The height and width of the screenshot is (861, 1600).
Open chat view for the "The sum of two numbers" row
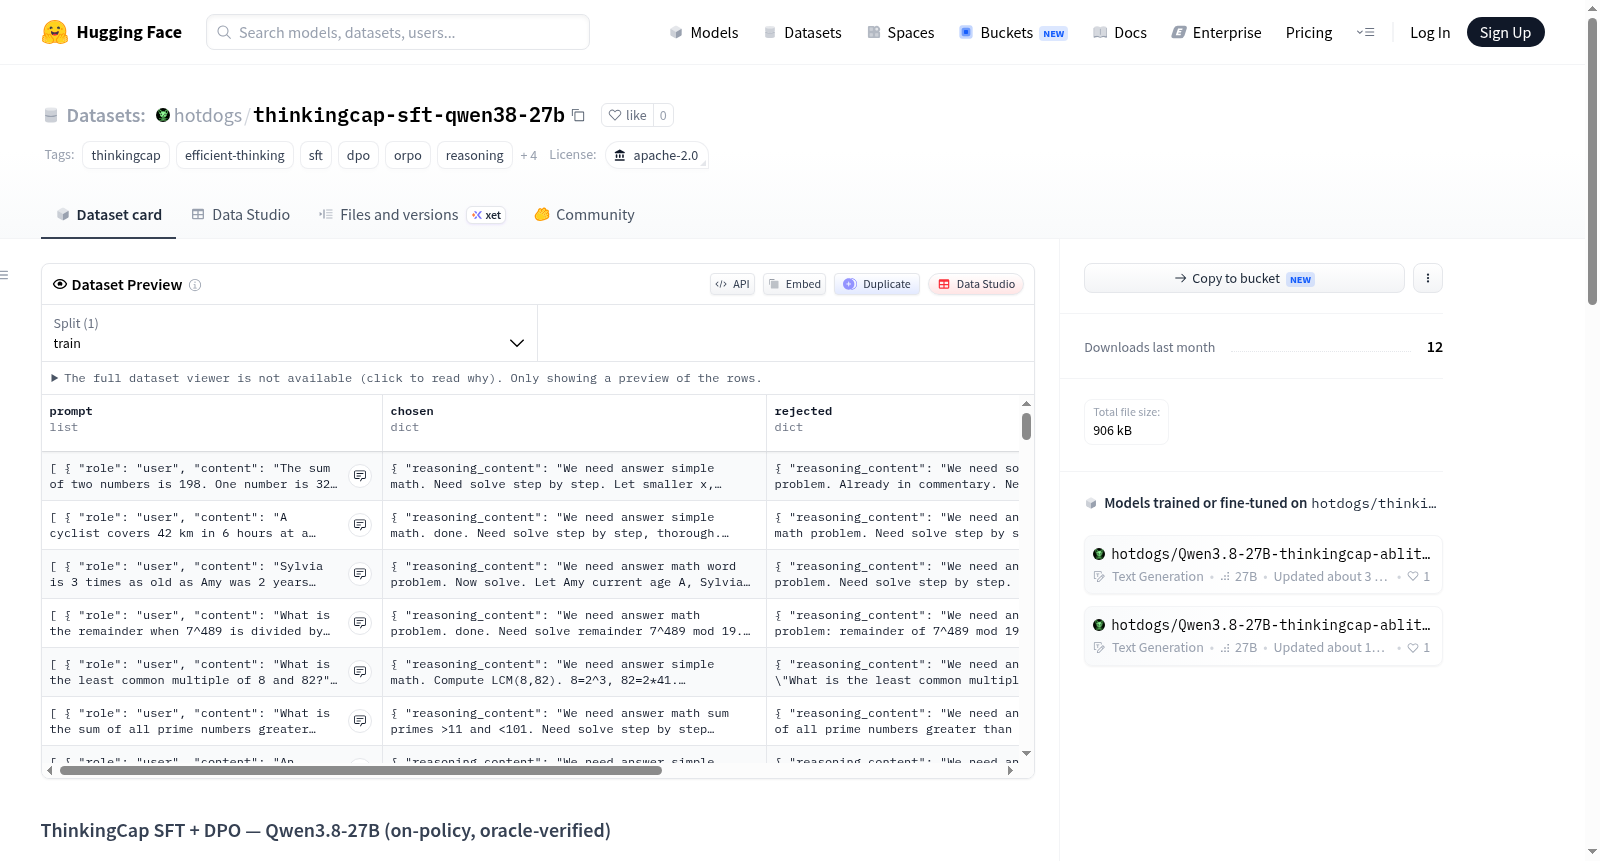(360, 476)
